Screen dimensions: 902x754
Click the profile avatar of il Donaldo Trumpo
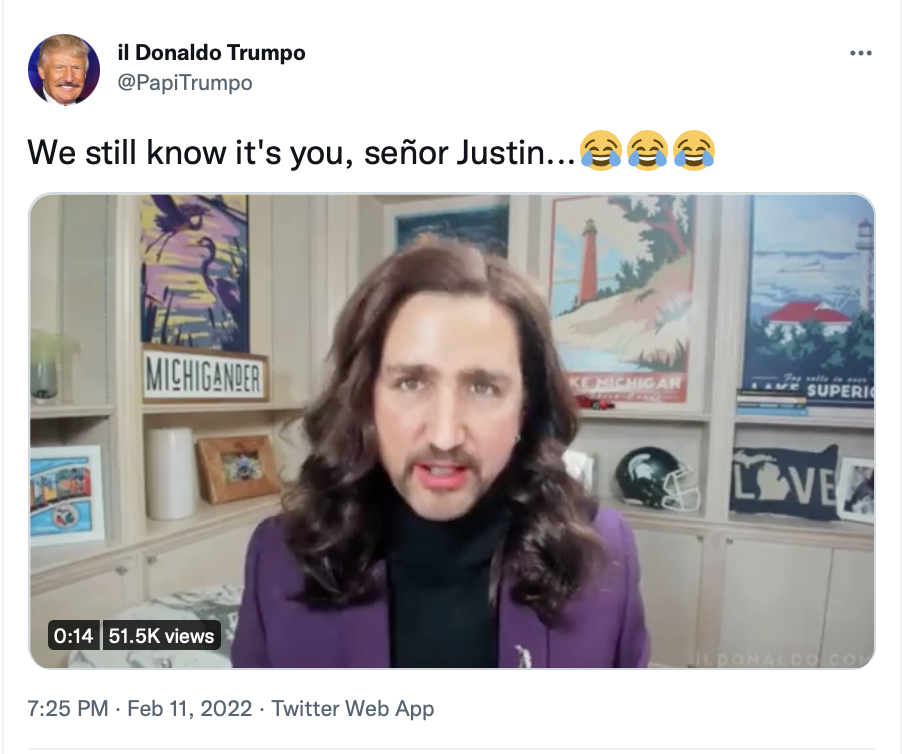(64, 70)
